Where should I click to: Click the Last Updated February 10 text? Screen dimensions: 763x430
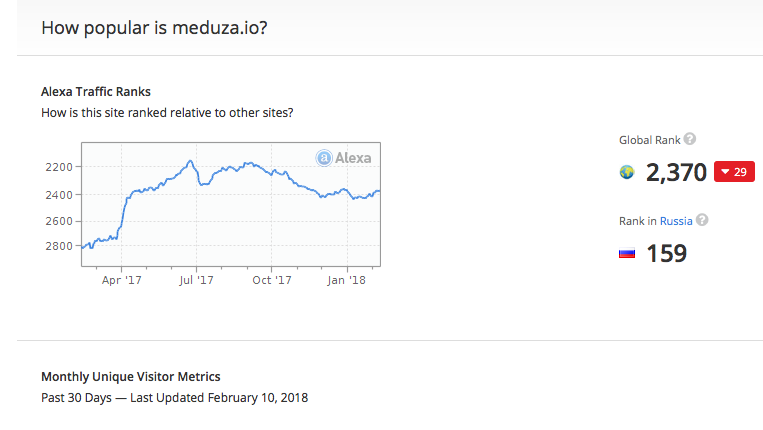point(219,397)
